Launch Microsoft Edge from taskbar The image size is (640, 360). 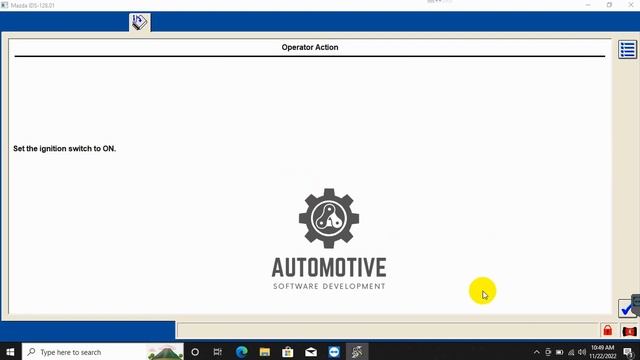pos(242,352)
